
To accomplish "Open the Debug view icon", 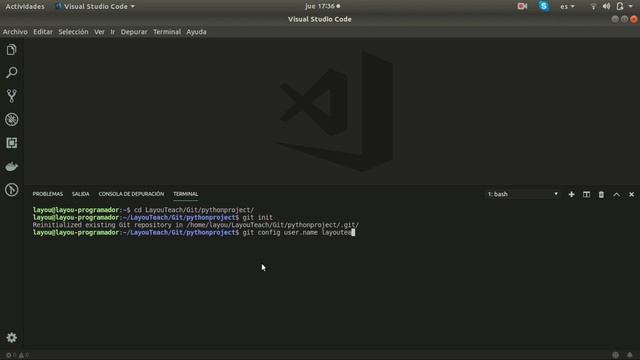I will tap(11, 120).
